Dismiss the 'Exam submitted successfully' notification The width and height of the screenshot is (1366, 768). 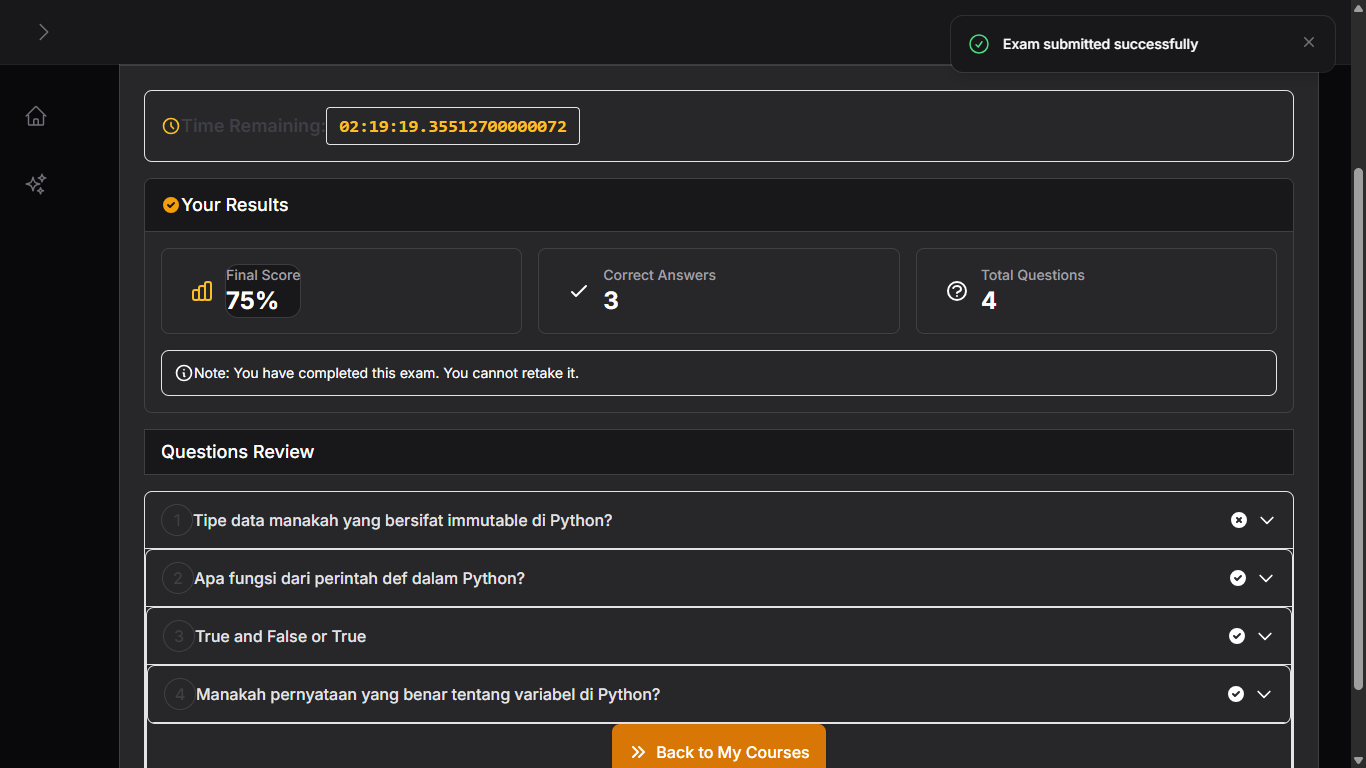coord(1309,42)
